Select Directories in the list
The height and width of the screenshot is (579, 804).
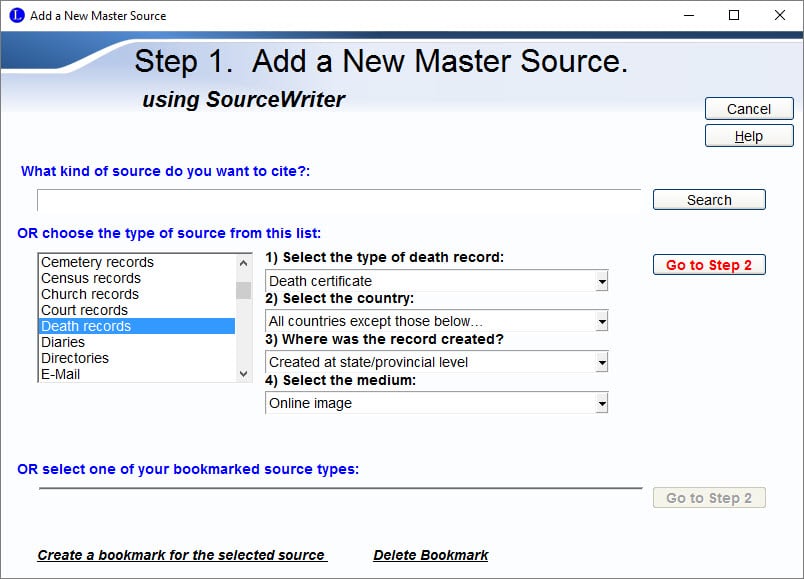pyautogui.click(x=137, y=358)
